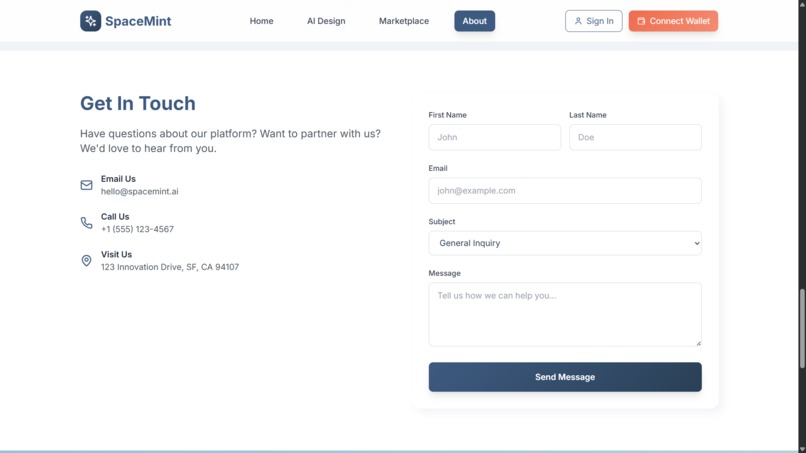Image resolution: width=806 pixels, height=453 pixels.
Task: Focus the First Name input field
Action: coord(494,137)
